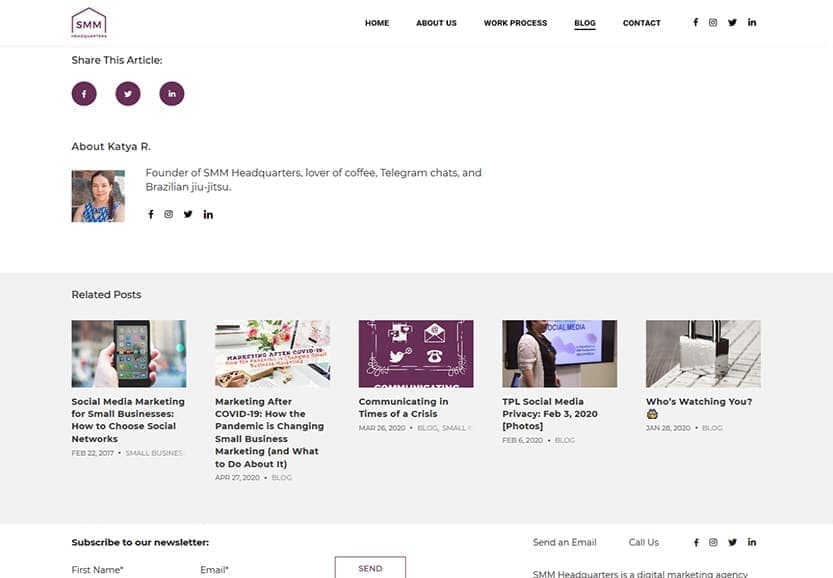The height and width of the screenshot is (578, 833).
Task: Open the Work Process menu item
Action: click(515, 23)
